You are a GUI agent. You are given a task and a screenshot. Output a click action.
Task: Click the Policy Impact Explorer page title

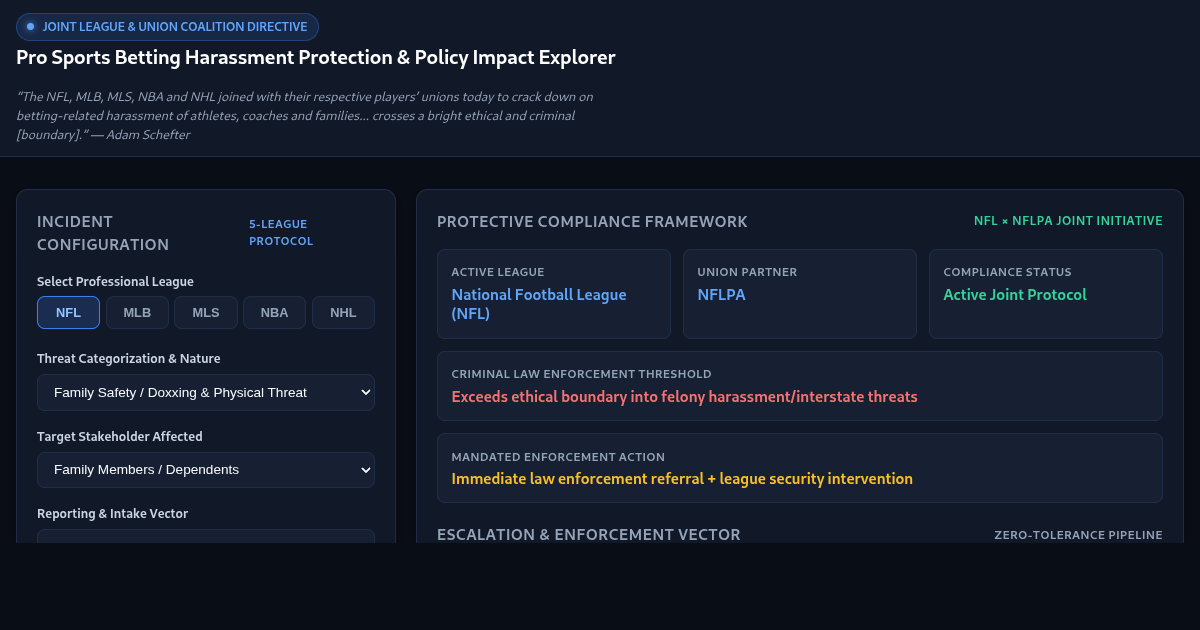(316, 58)
